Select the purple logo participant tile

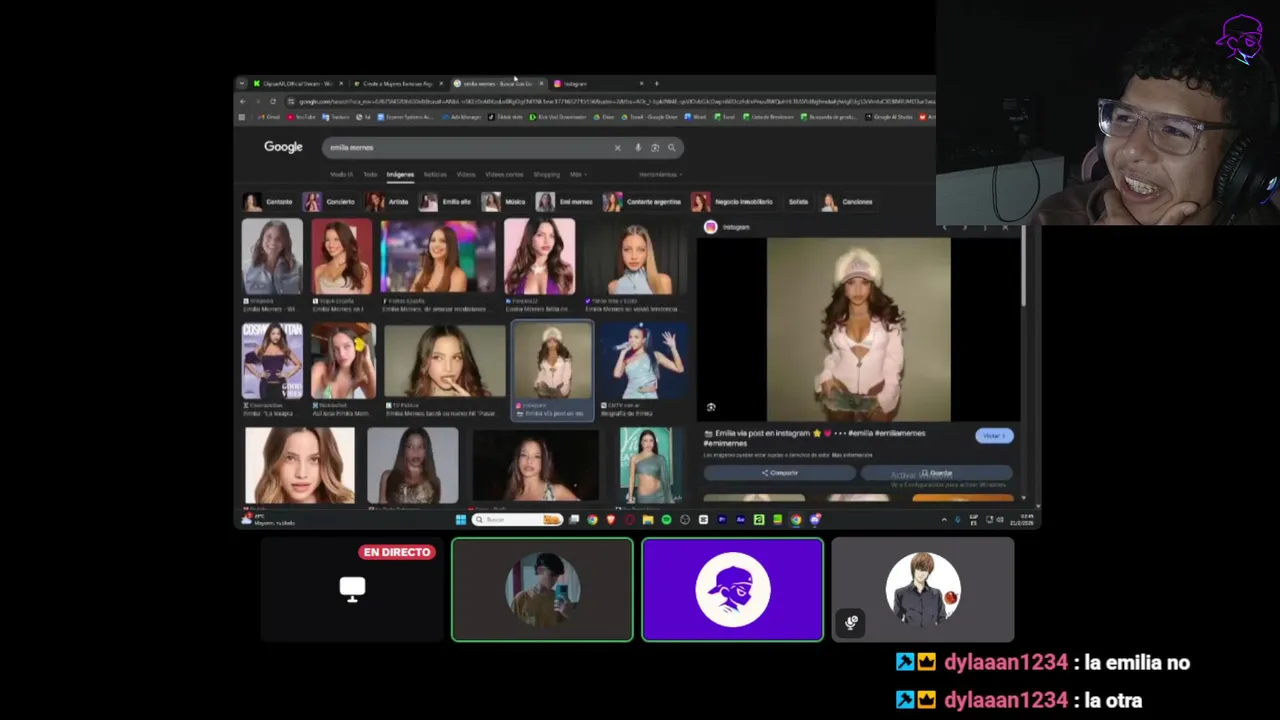733,590
